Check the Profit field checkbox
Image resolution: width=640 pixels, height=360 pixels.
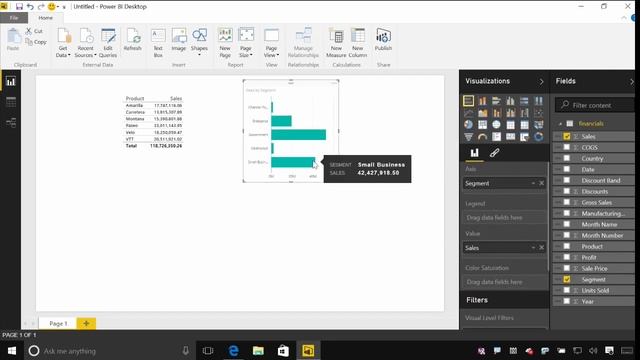[567, 257]
